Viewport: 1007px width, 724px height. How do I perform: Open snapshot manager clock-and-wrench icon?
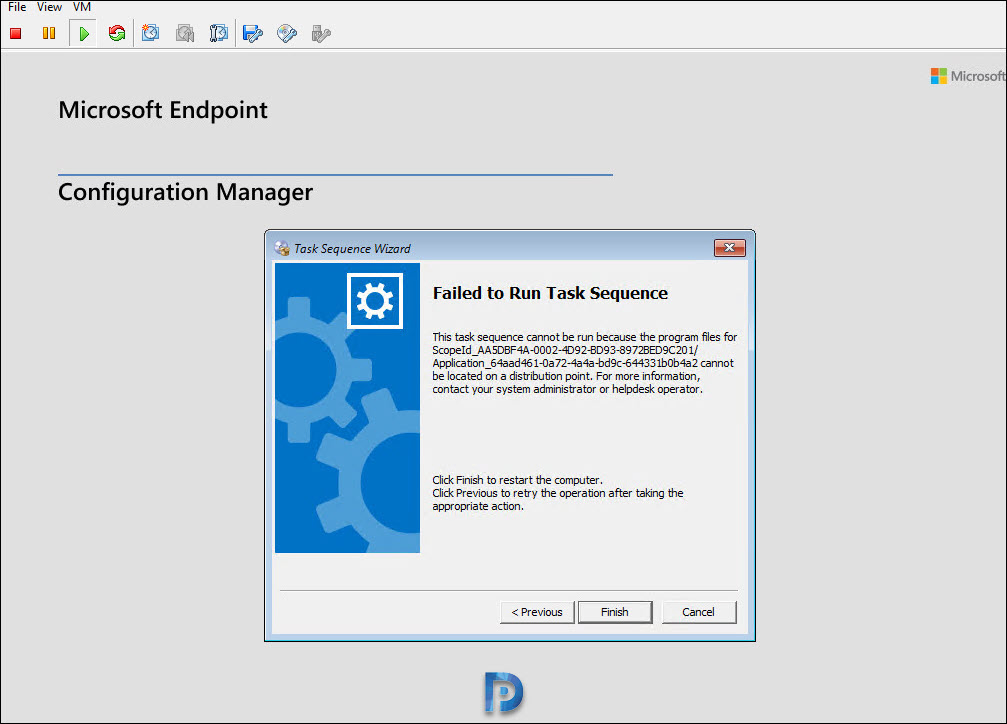coord(218,33)
